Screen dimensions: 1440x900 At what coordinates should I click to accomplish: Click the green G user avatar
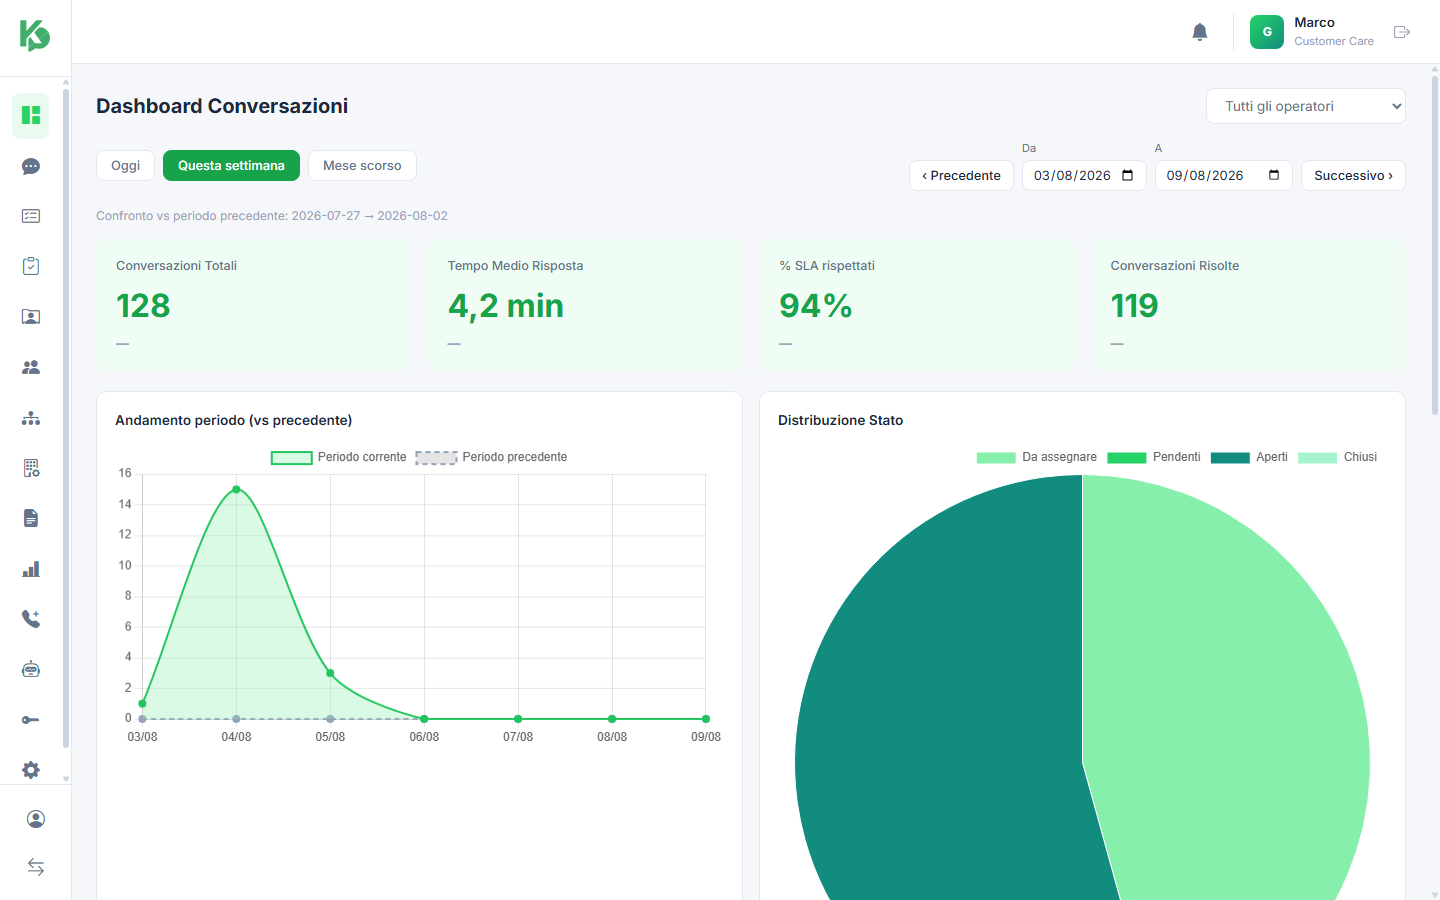(1267, 32)
